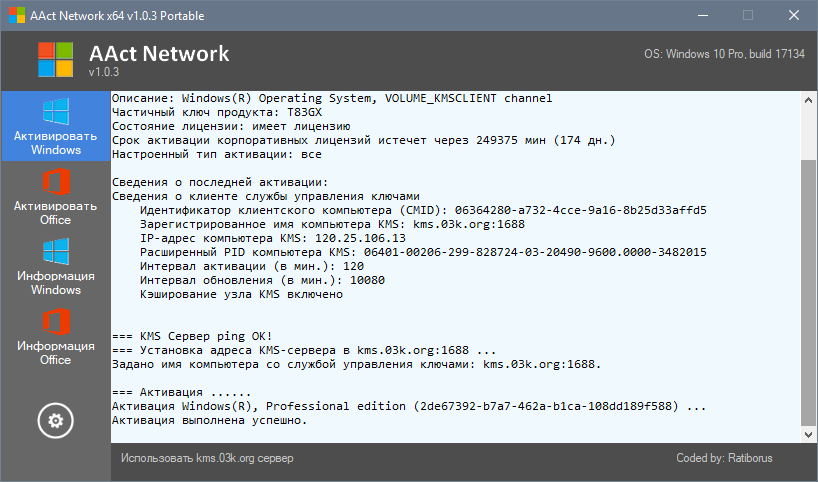The height and width of the screenshot is (482, 818).
Task: Open Информация Office section
Action: point(56,336)
